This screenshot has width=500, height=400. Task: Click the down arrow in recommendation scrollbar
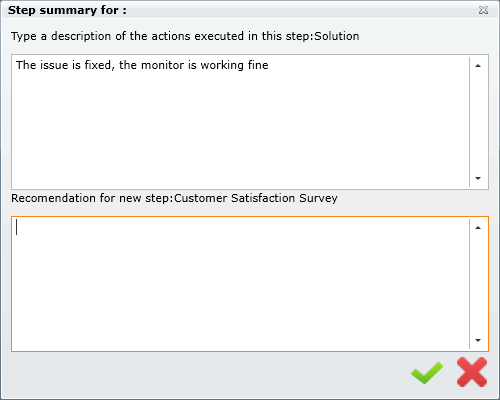[x=478, y=340]
